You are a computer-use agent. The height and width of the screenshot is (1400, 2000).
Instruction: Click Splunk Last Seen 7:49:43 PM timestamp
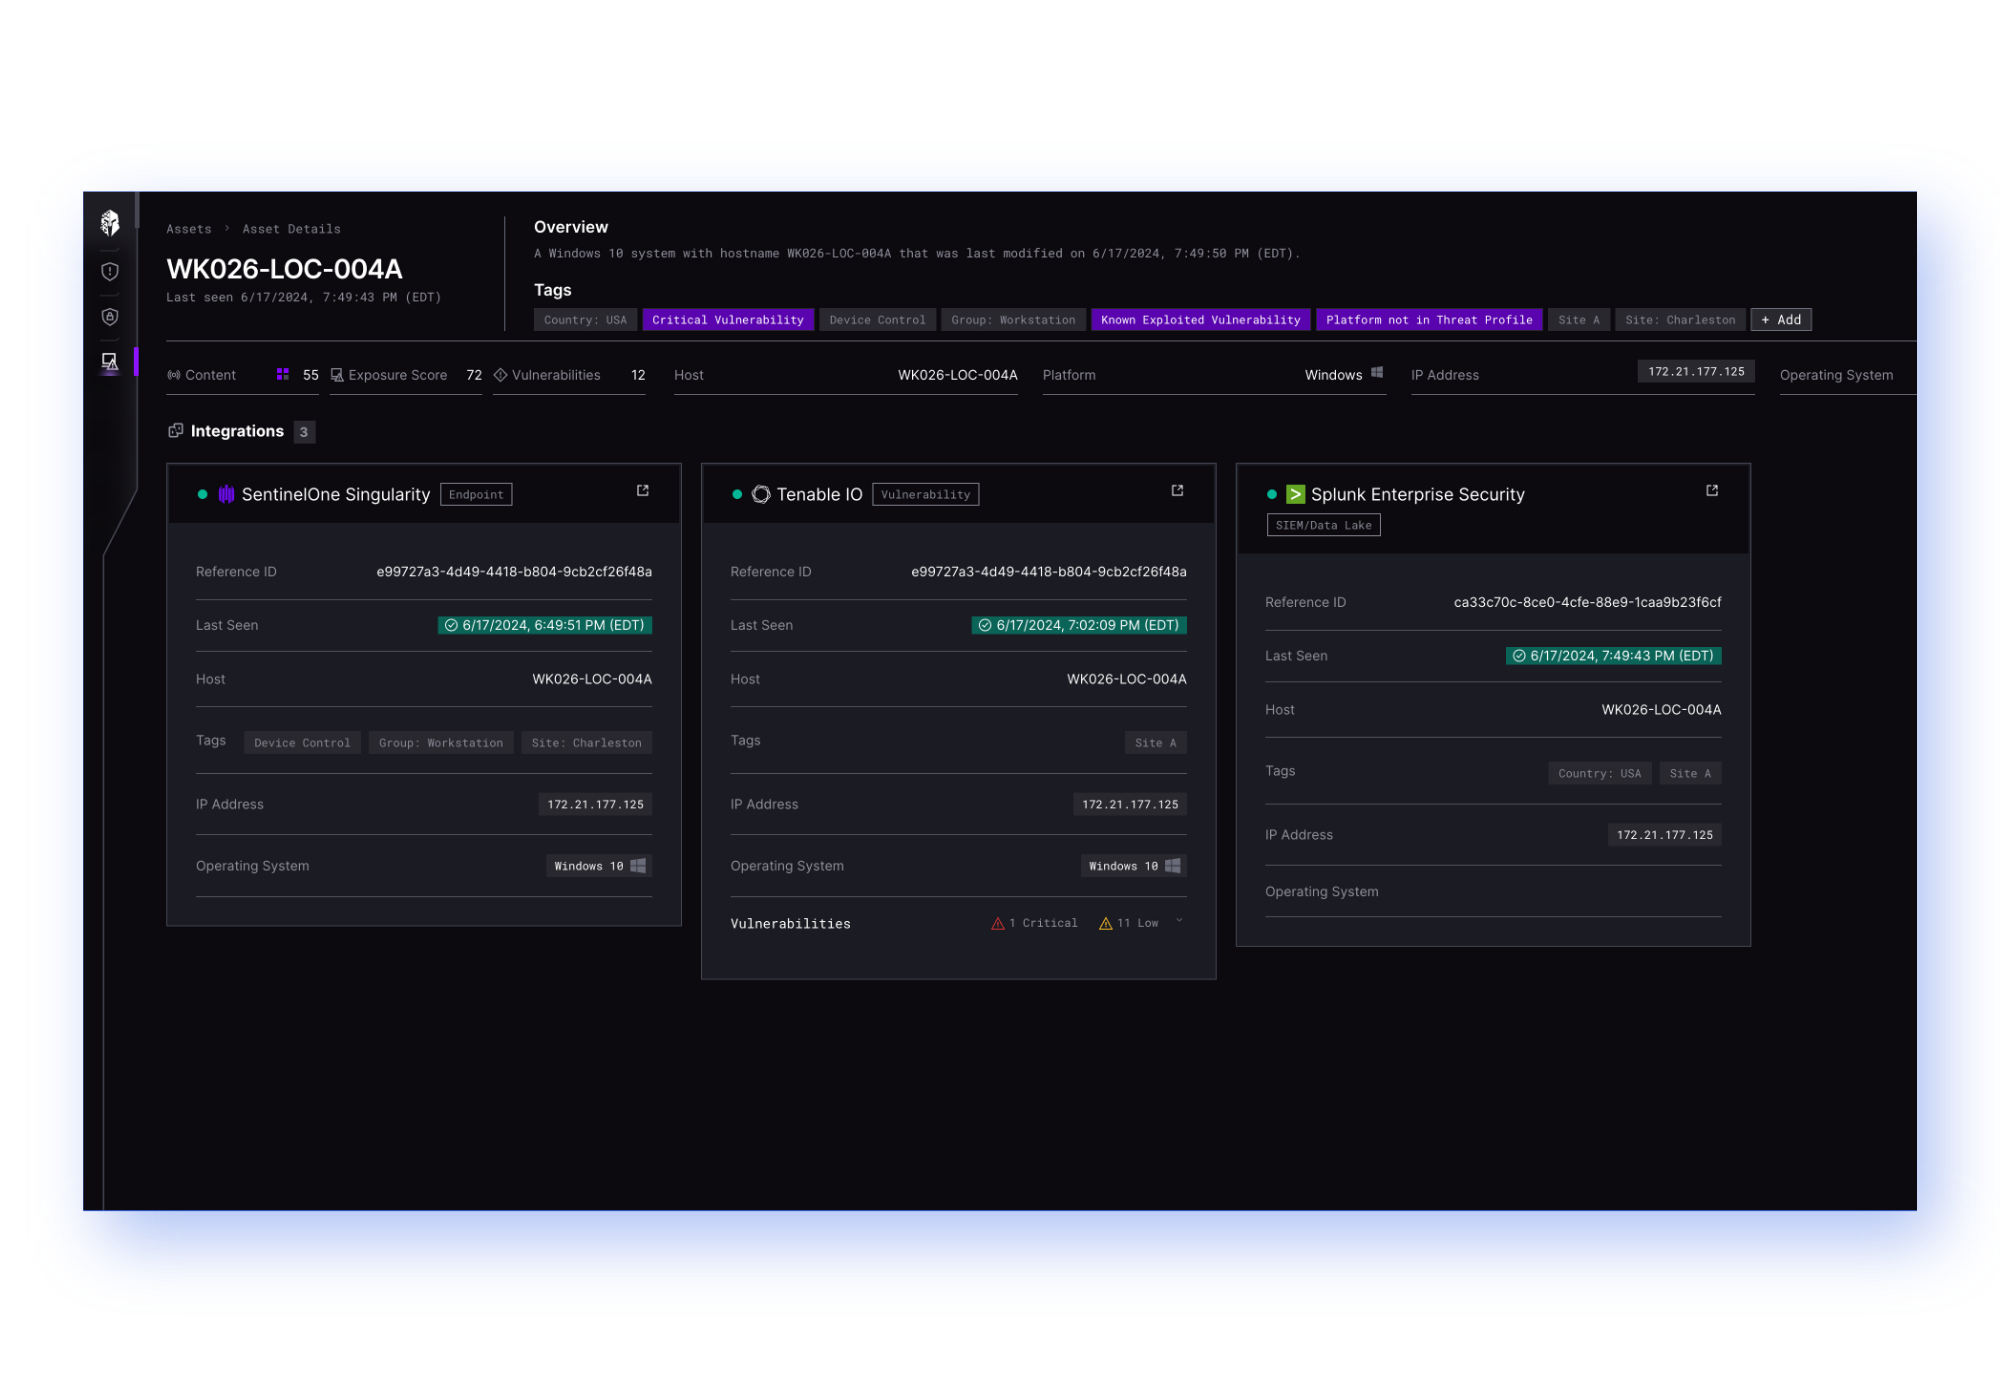point(1613,656)
